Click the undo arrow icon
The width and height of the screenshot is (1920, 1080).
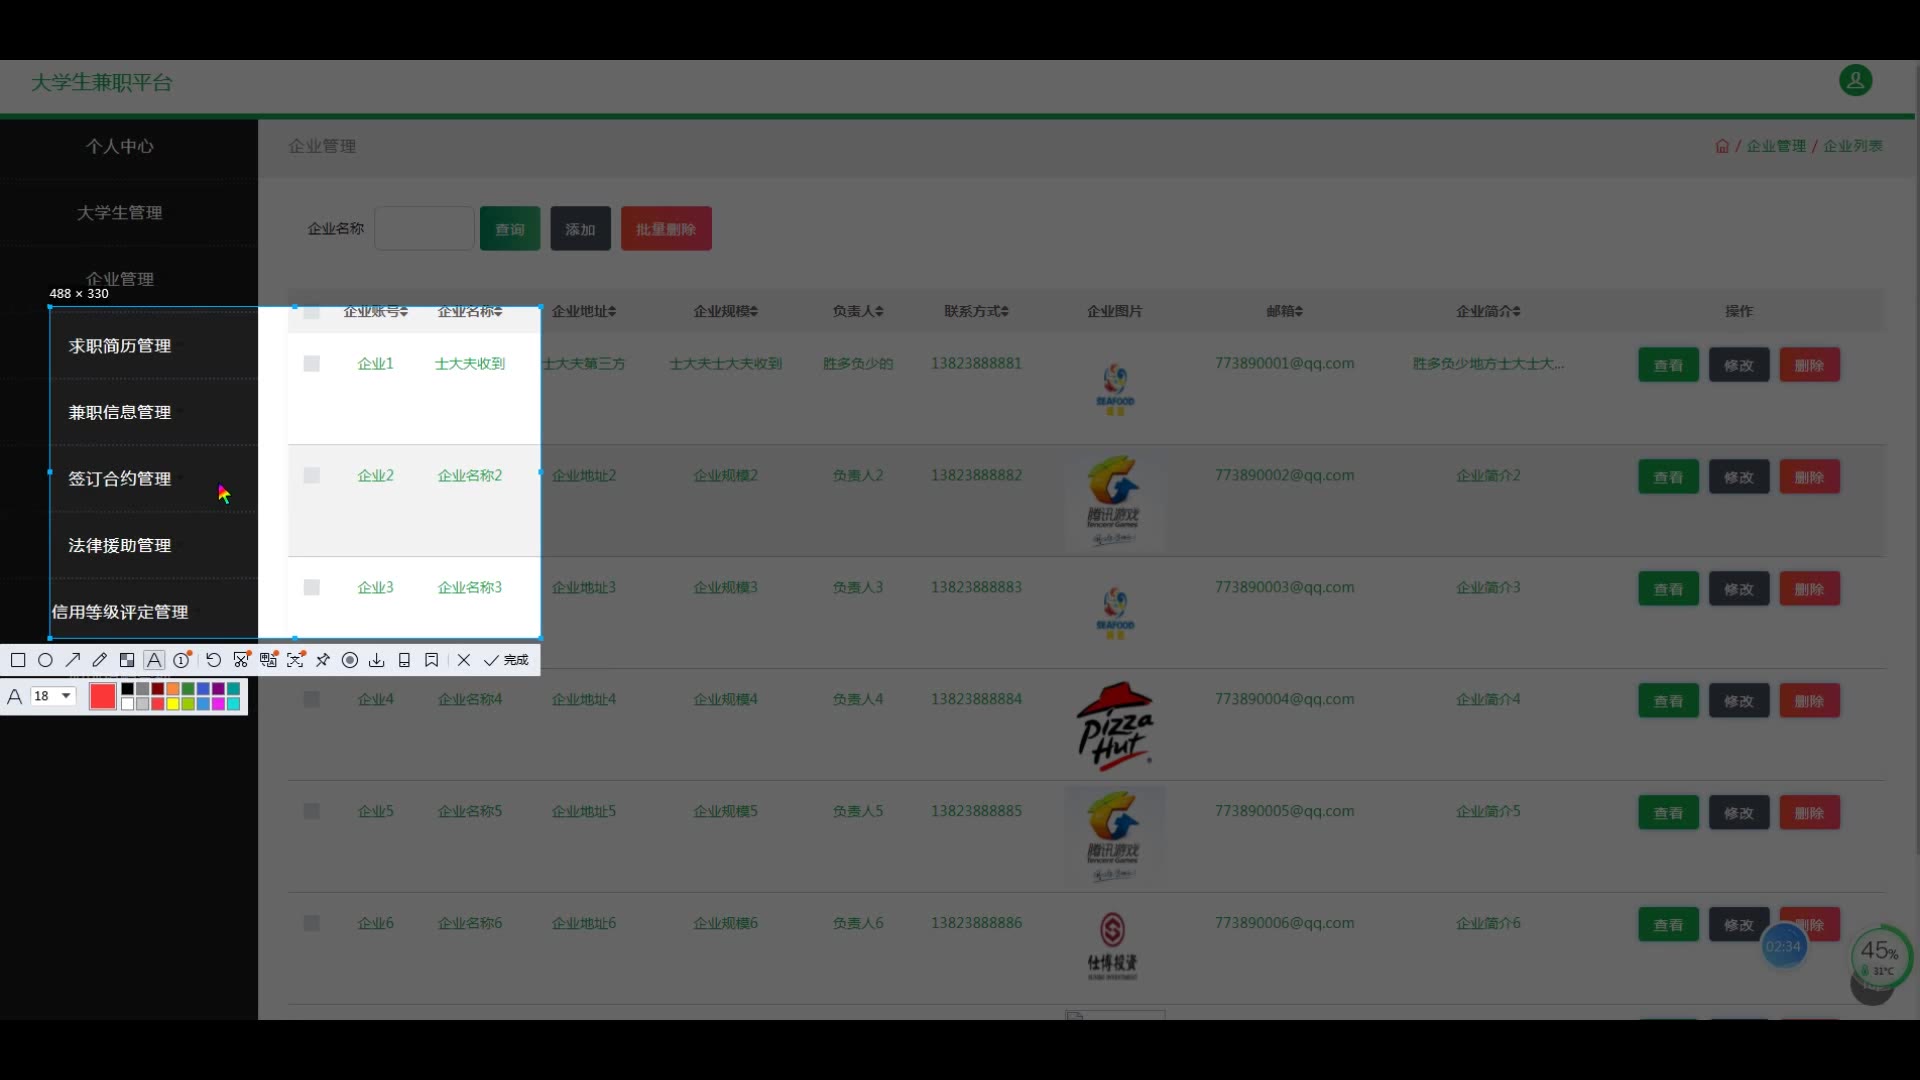[213, 660]
